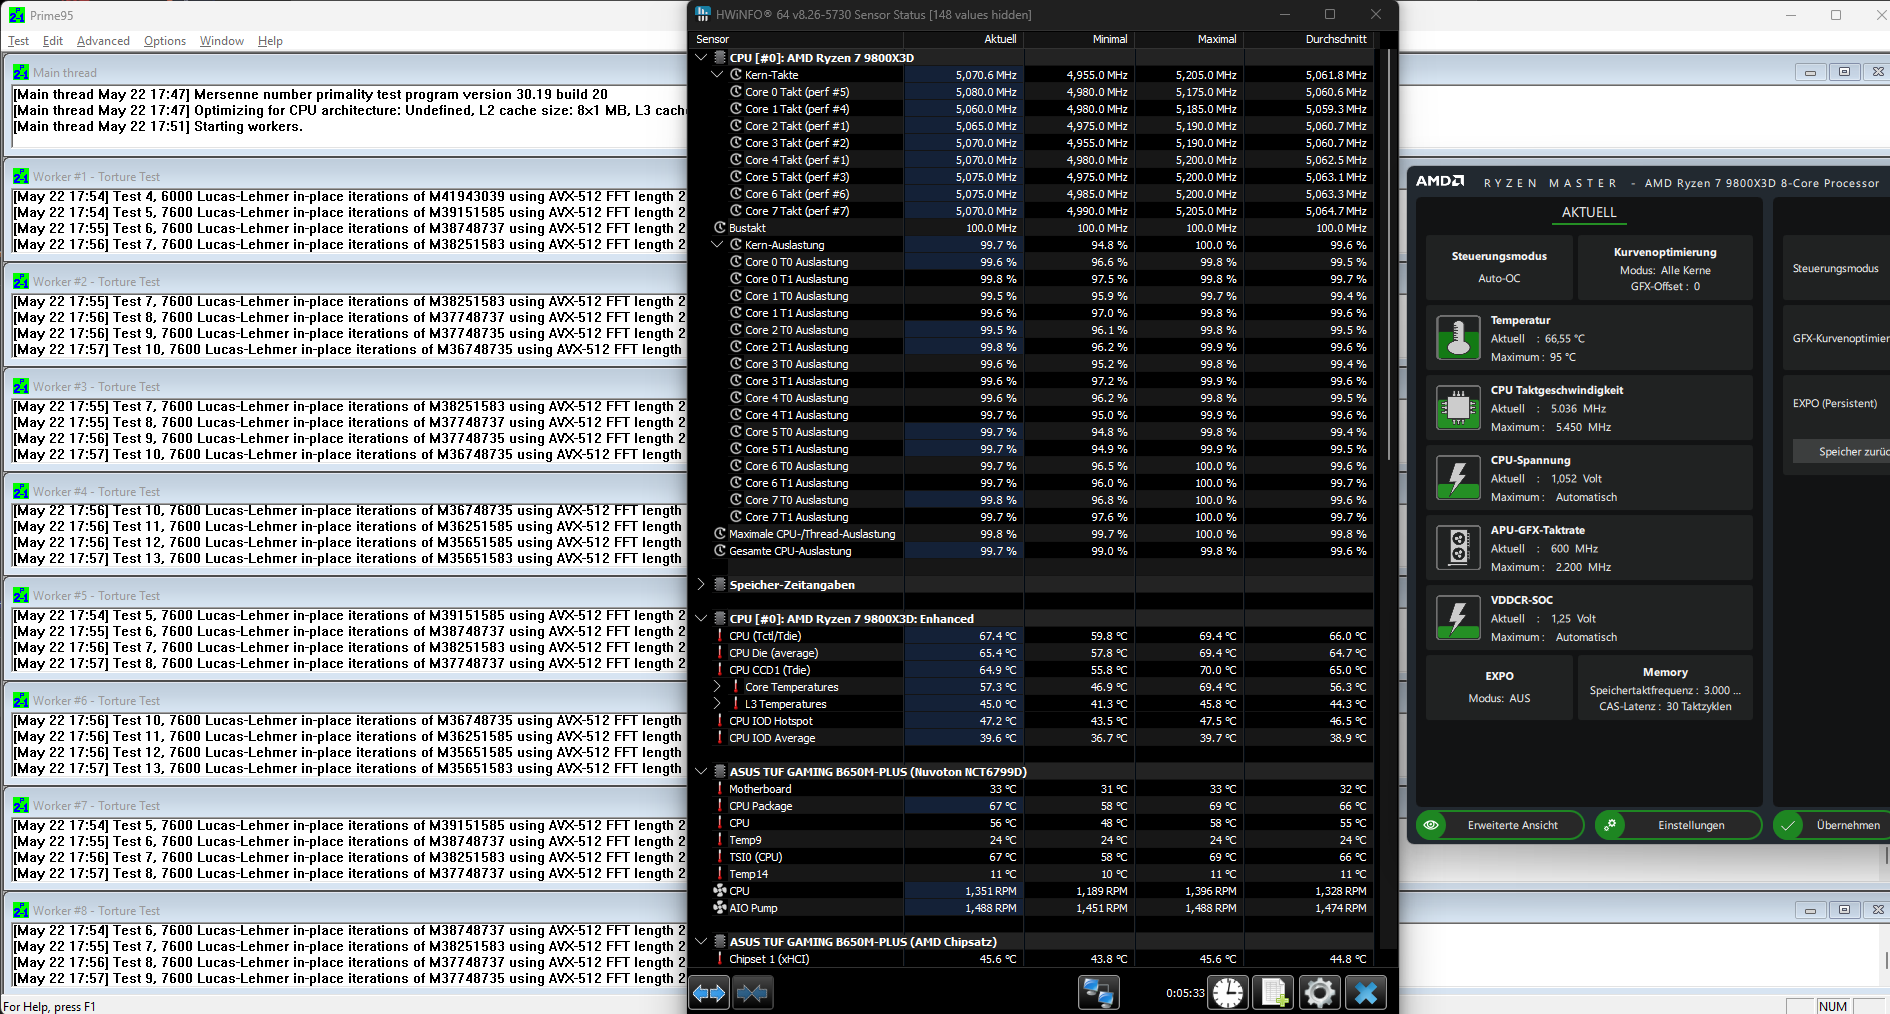1890x1014 pixels.
Task: Collapse the ASUS TUF GAMING (Nuvoton NCT6799D) group
Action: [x=701, y=772]
